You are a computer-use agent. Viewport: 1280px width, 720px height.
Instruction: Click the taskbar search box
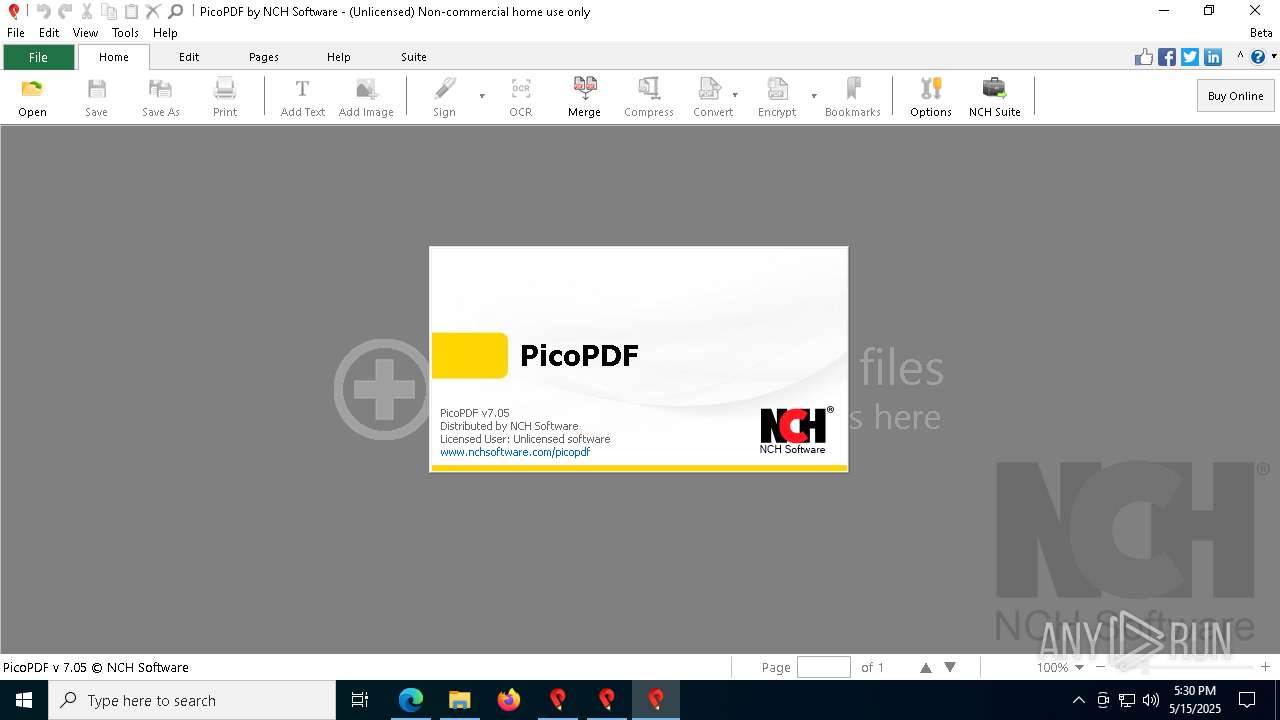(x=192, y=700)
